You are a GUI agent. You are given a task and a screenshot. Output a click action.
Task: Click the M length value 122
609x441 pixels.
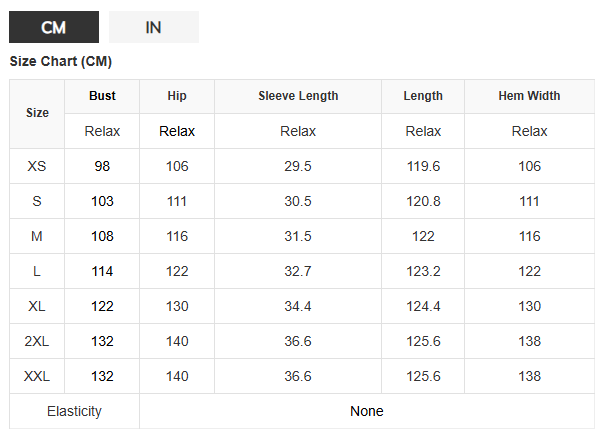423,236
